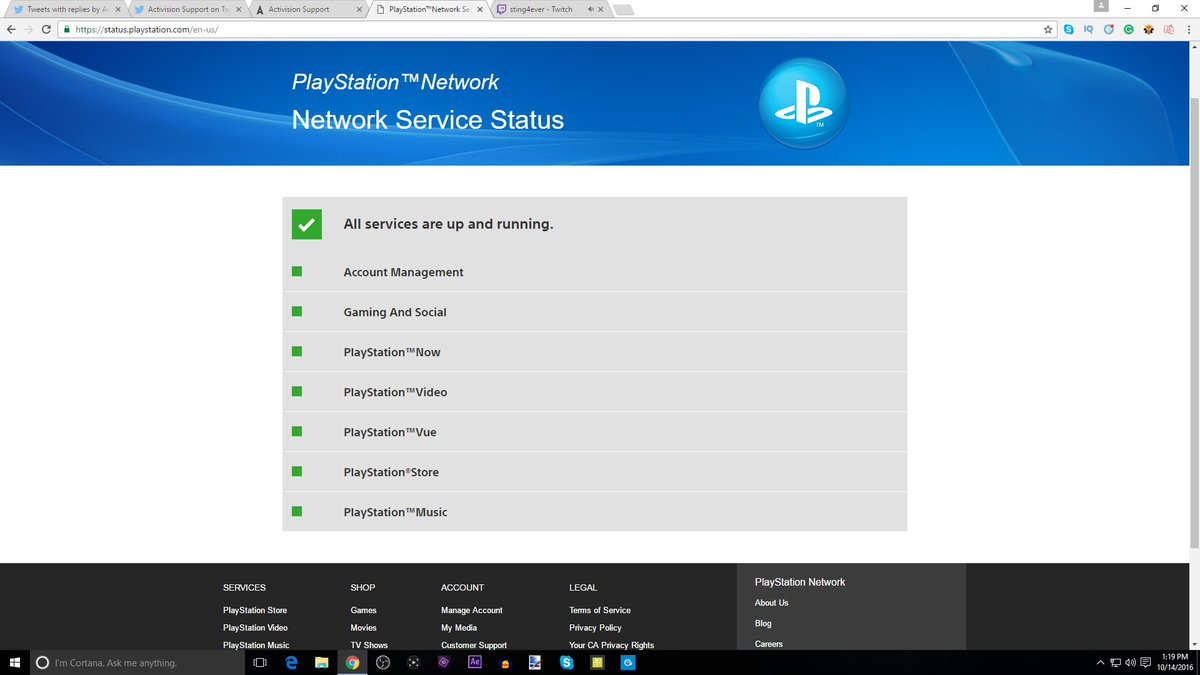Show hidden system tray icons
This screenshot has height=675, width=1200.
point(1101,662)
